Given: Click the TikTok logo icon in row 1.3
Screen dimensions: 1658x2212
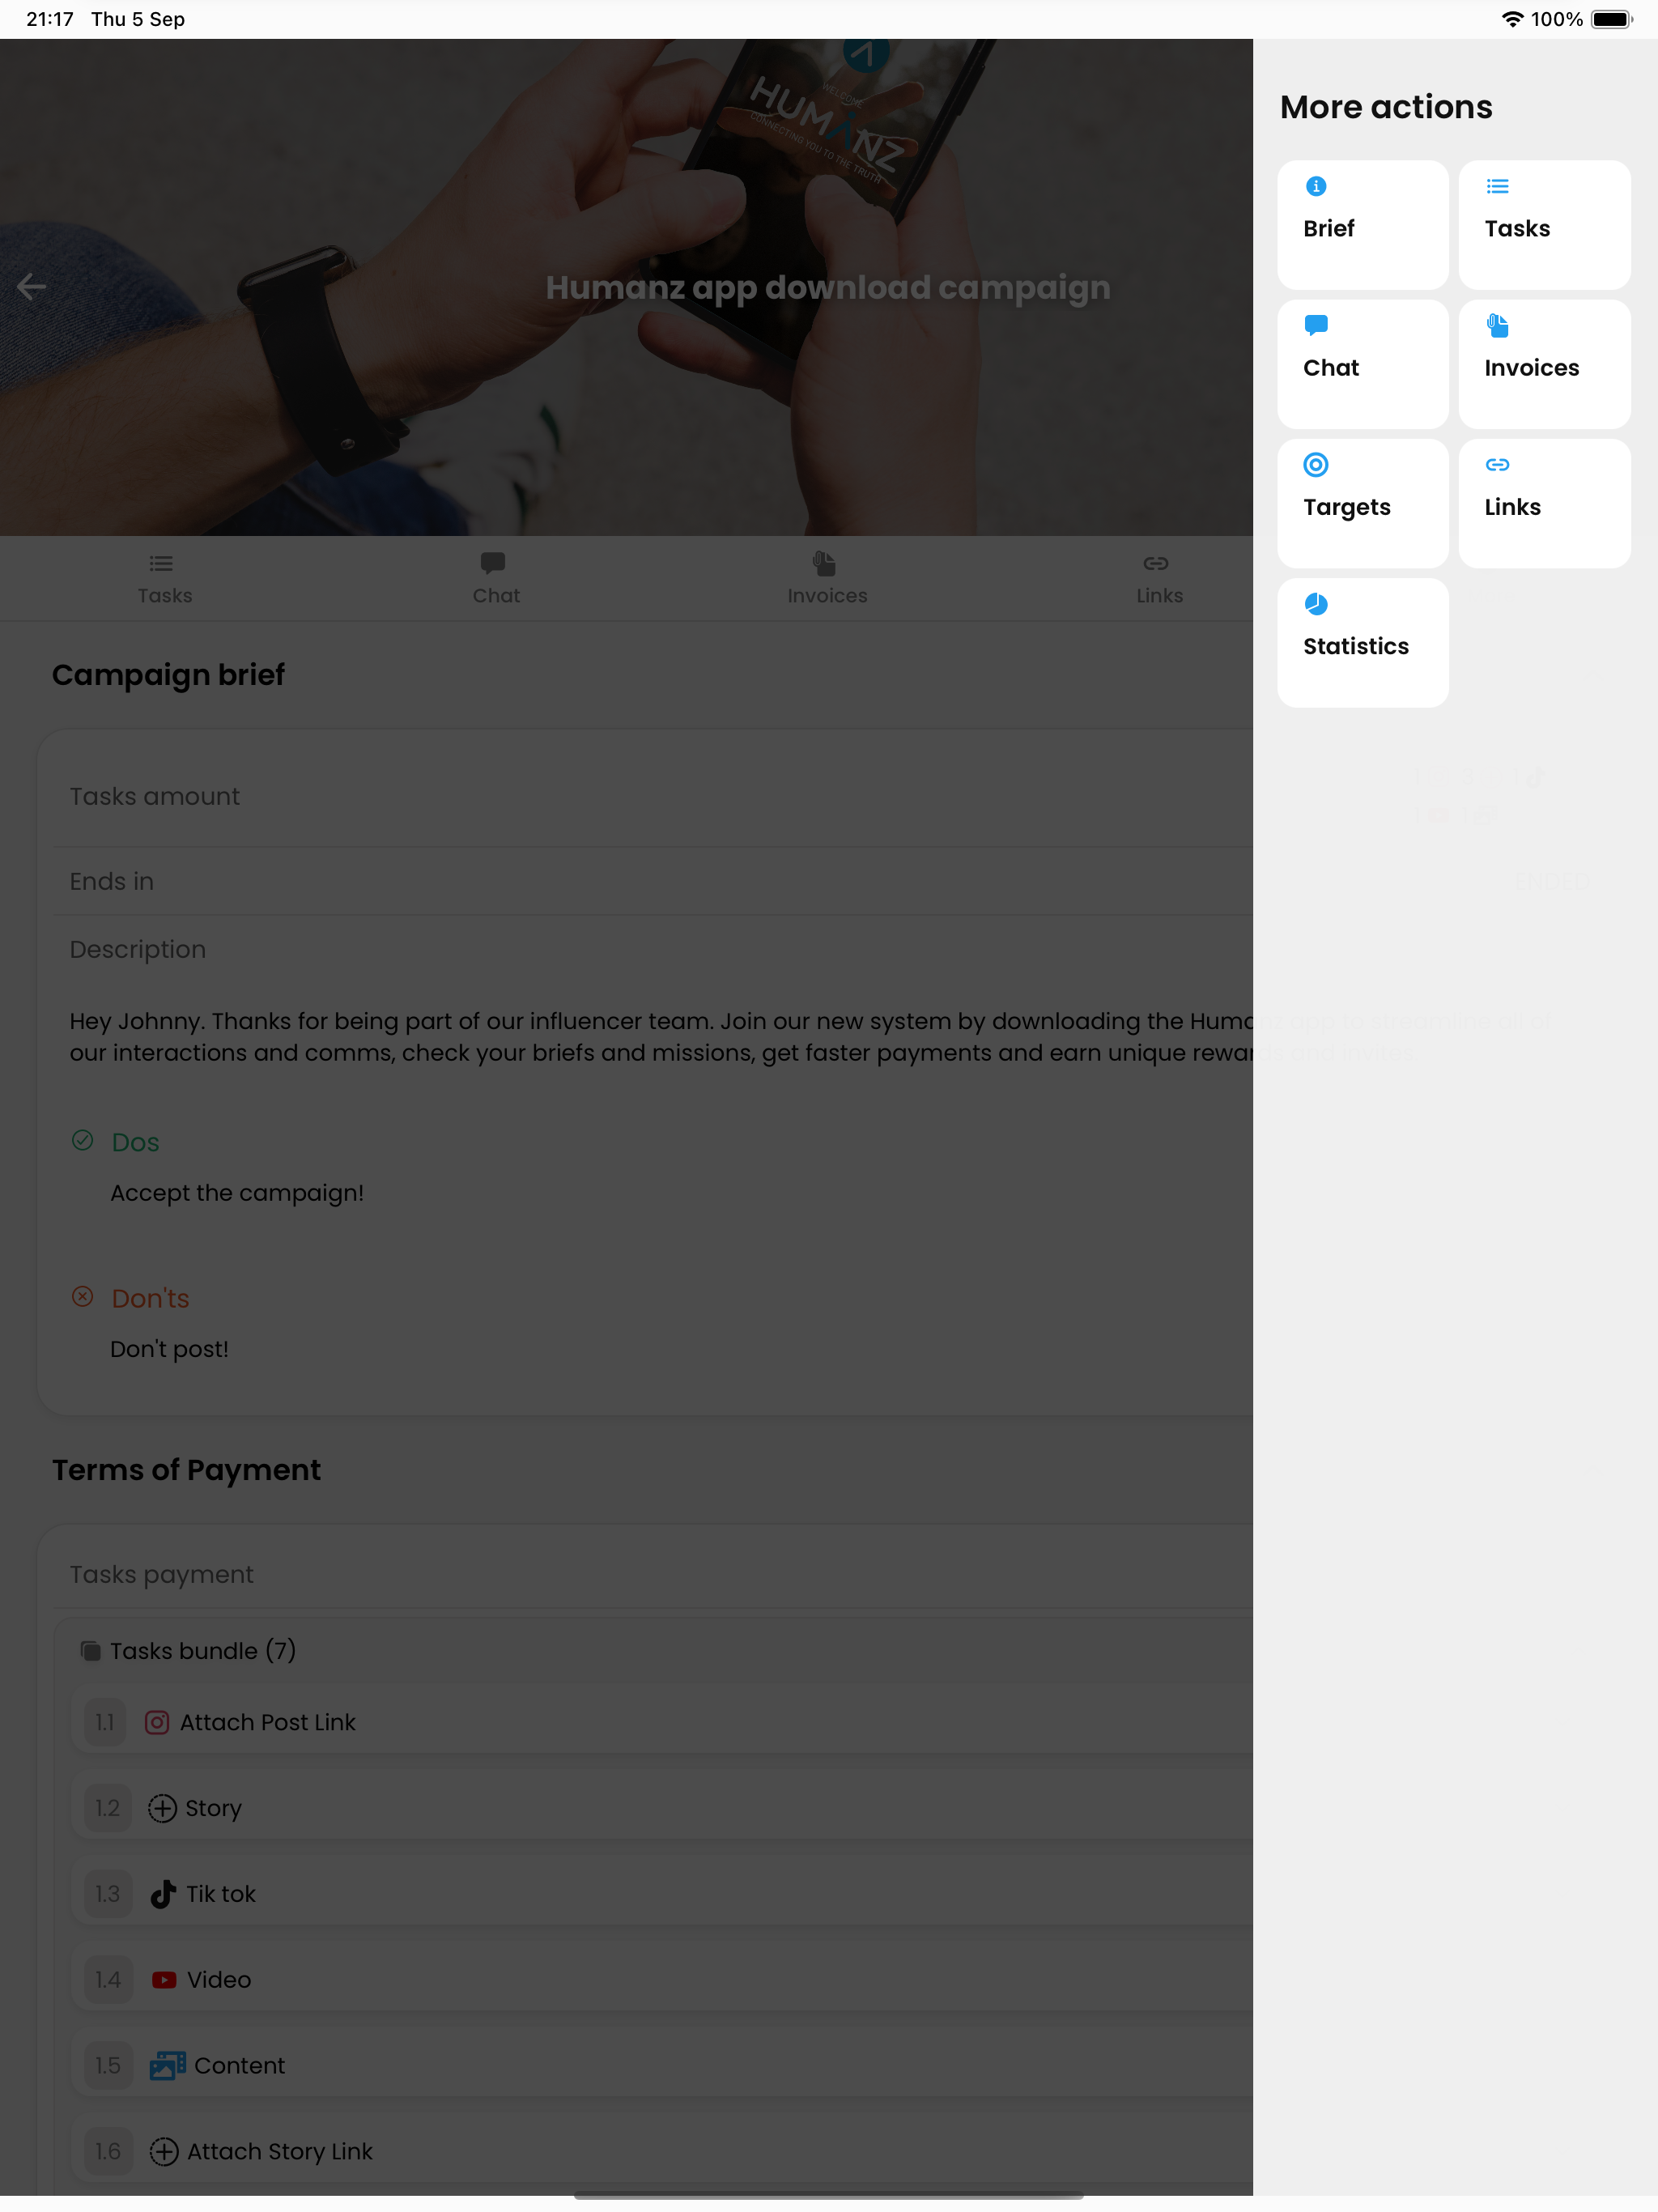Looking at the screenshot, I should click(x=163, y=1894).
